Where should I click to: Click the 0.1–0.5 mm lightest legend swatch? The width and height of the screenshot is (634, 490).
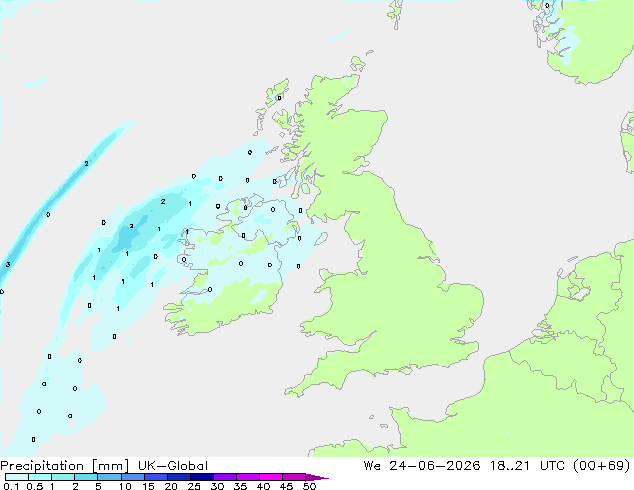tap(17, 477)
